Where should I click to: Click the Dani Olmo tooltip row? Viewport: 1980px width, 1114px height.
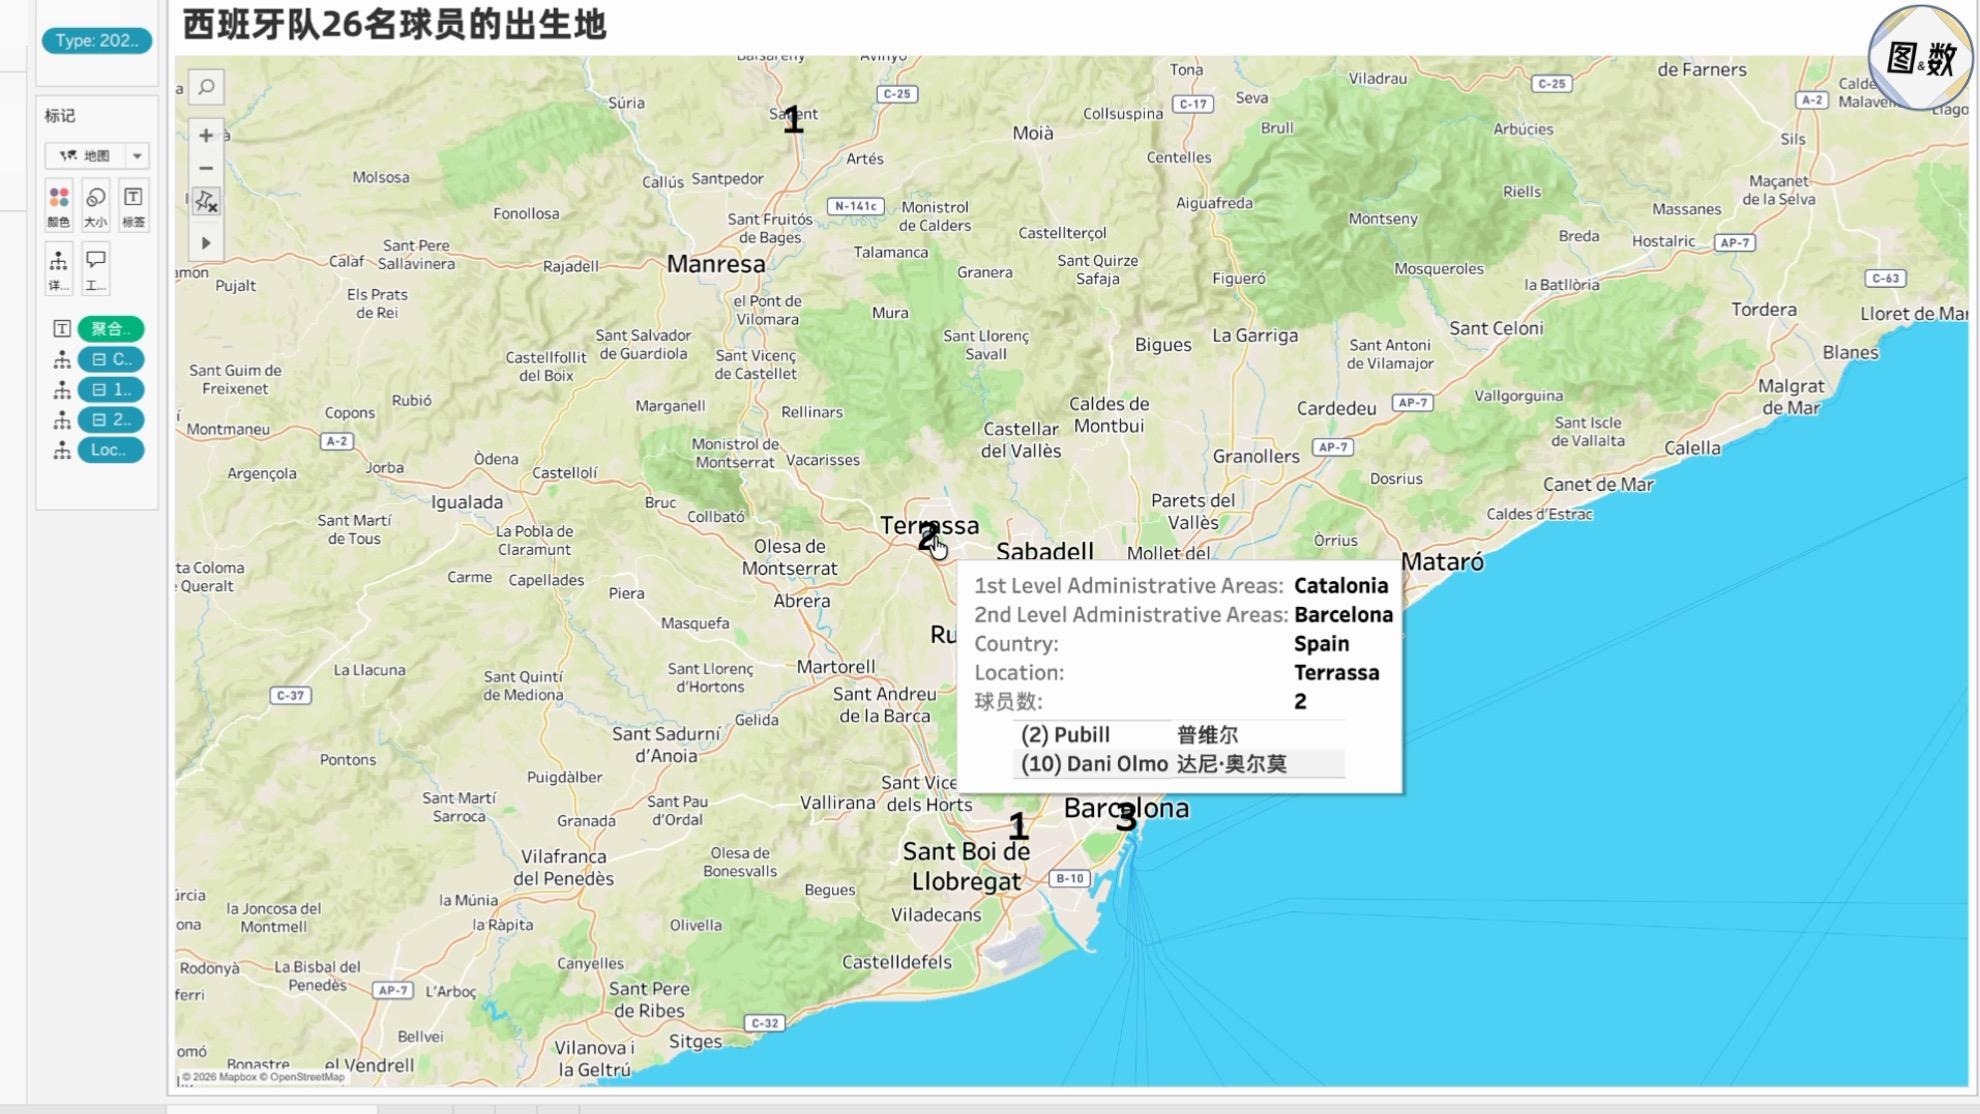pyautogui.click(x=1179, y=764)
